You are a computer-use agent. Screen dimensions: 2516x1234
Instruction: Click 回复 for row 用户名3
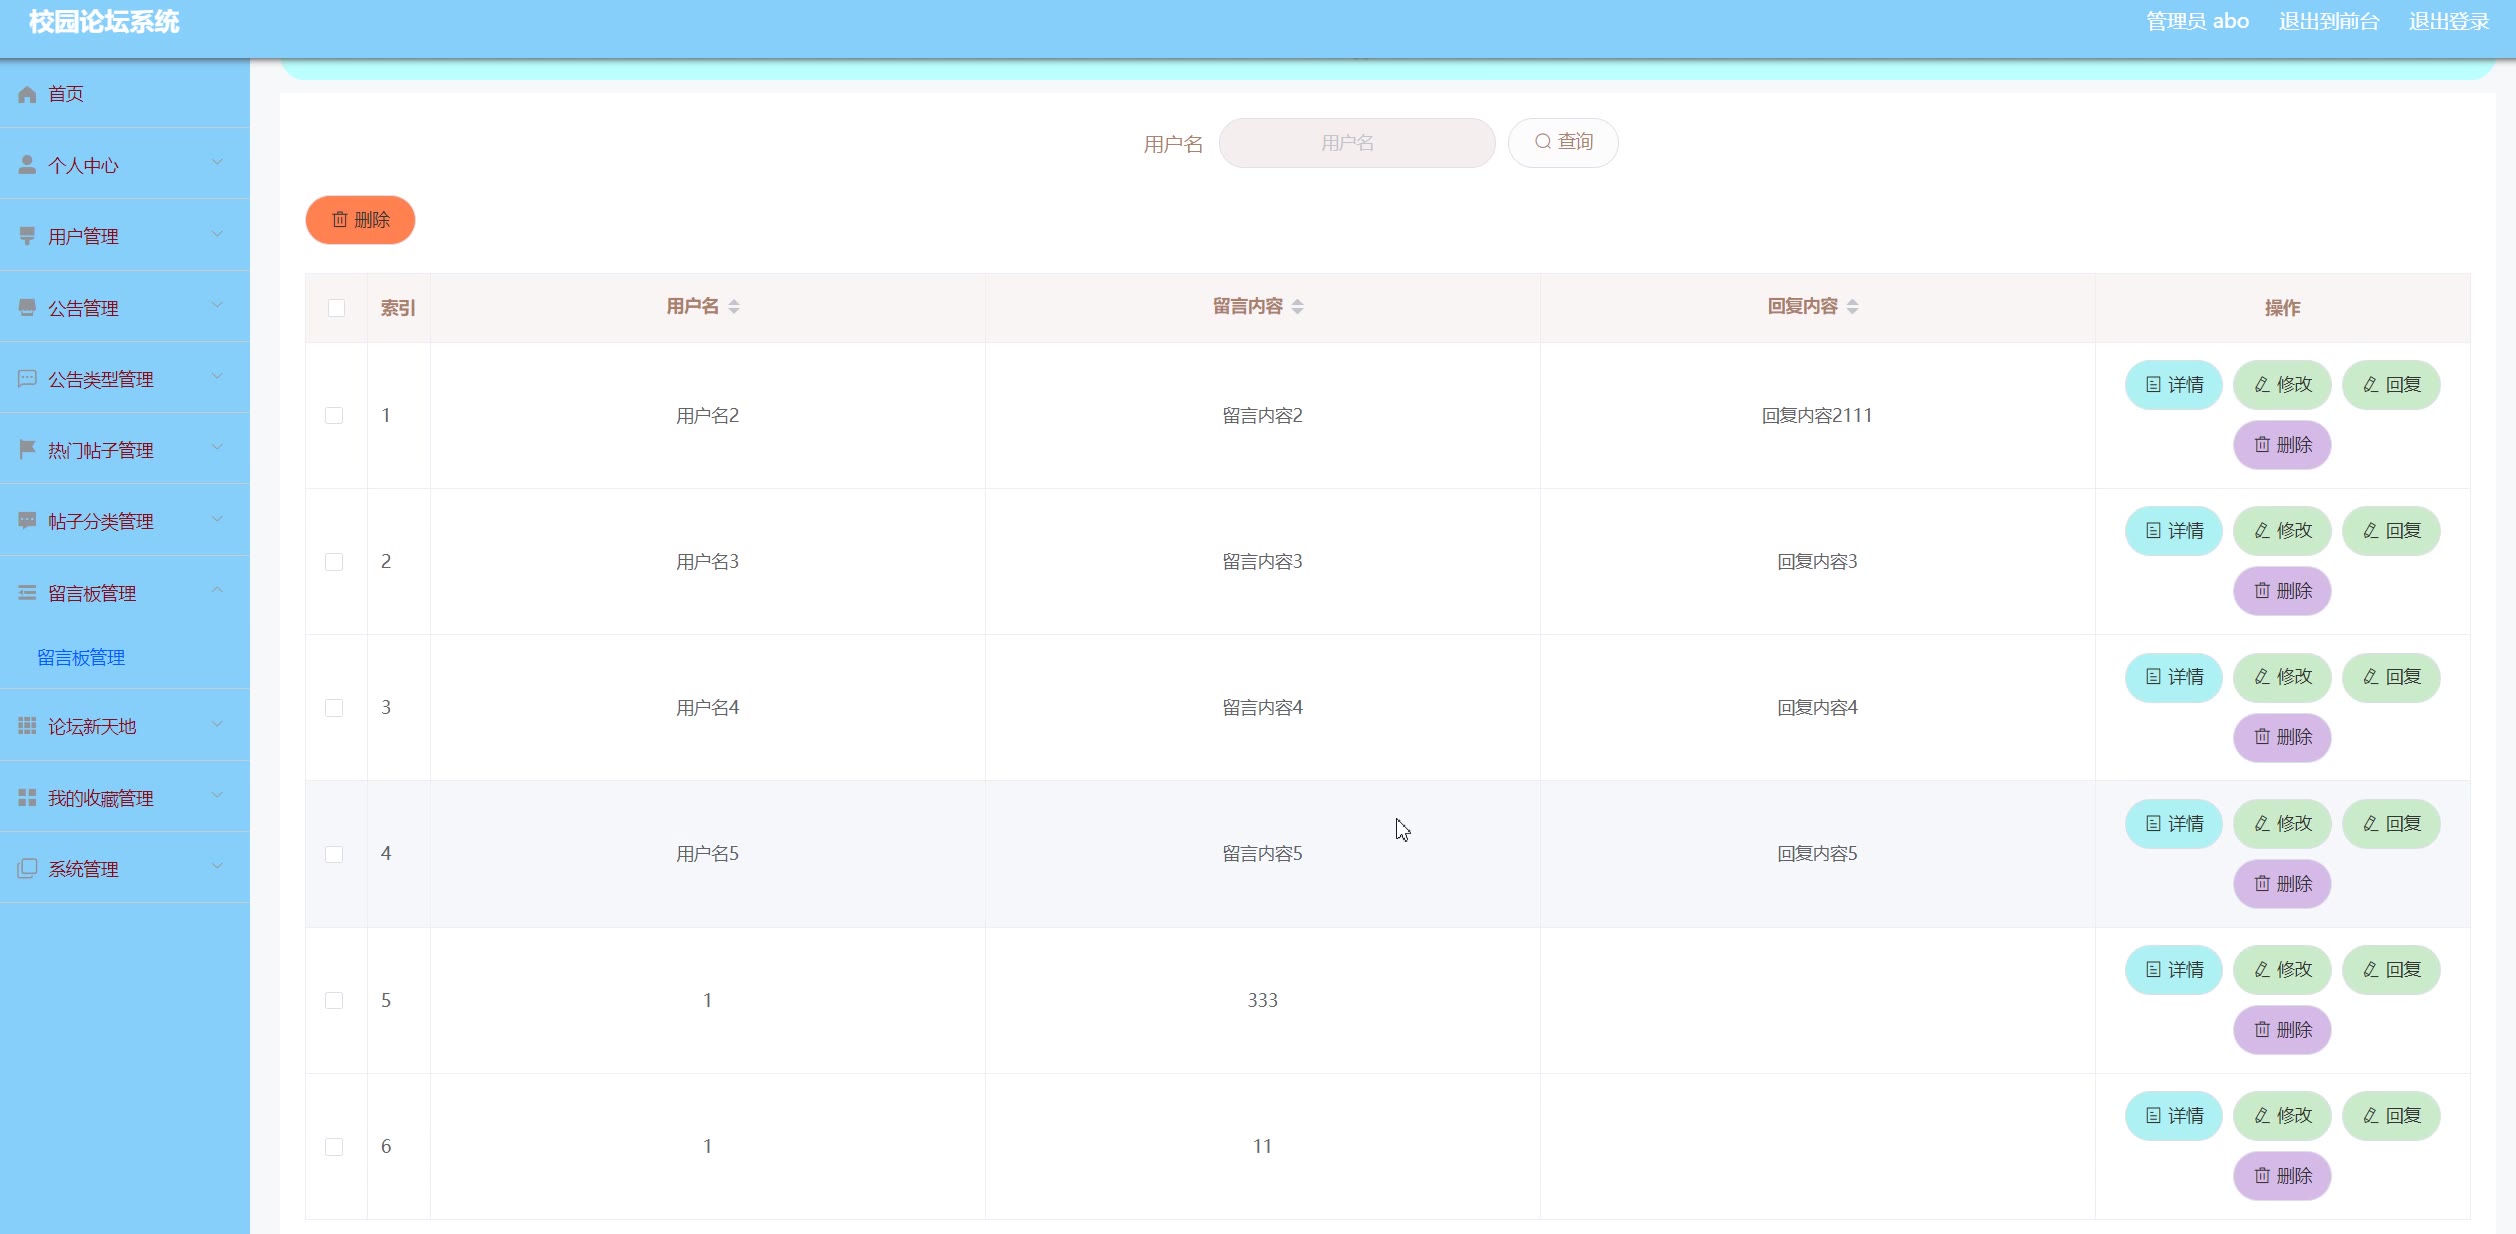2391,531
